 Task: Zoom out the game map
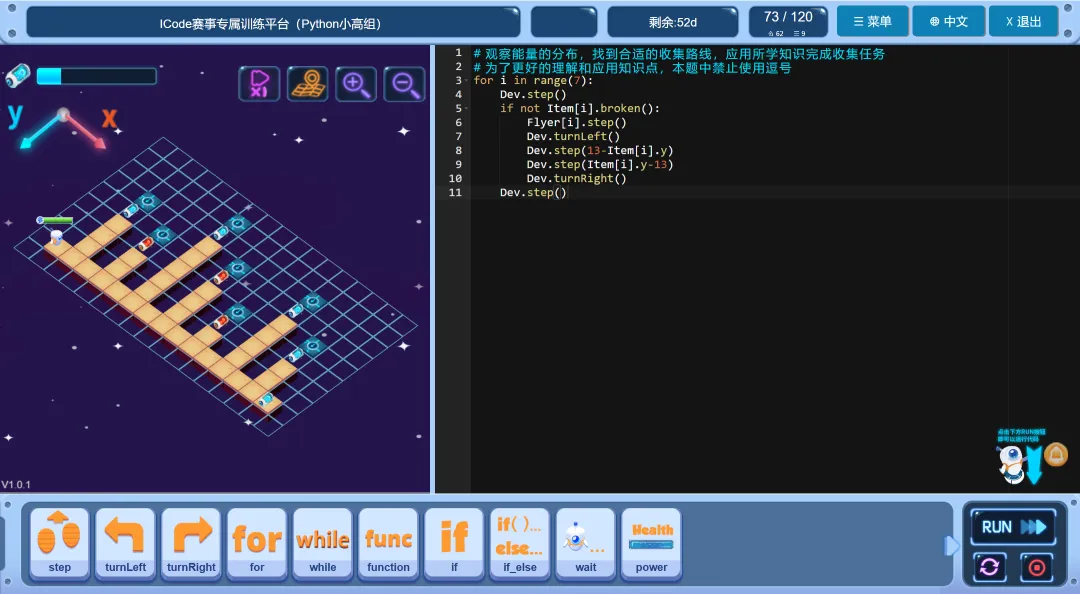[x=404, y=84]
